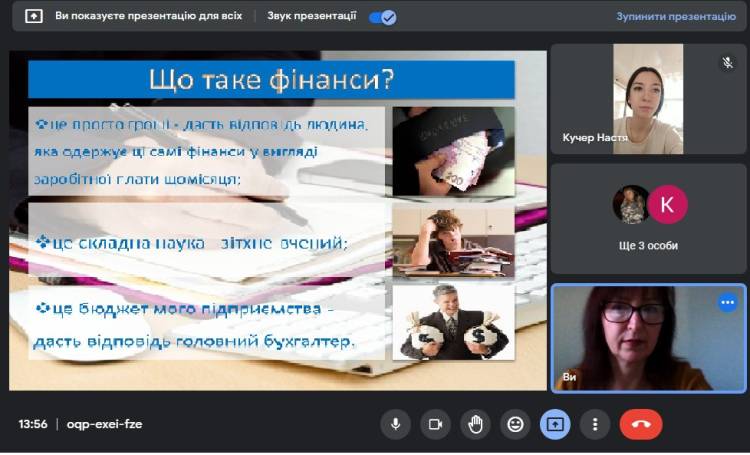Select your own video tile labeled Ви
This screenshot has height=455, width=750.
pyautogui.click(x=648, y=338)
